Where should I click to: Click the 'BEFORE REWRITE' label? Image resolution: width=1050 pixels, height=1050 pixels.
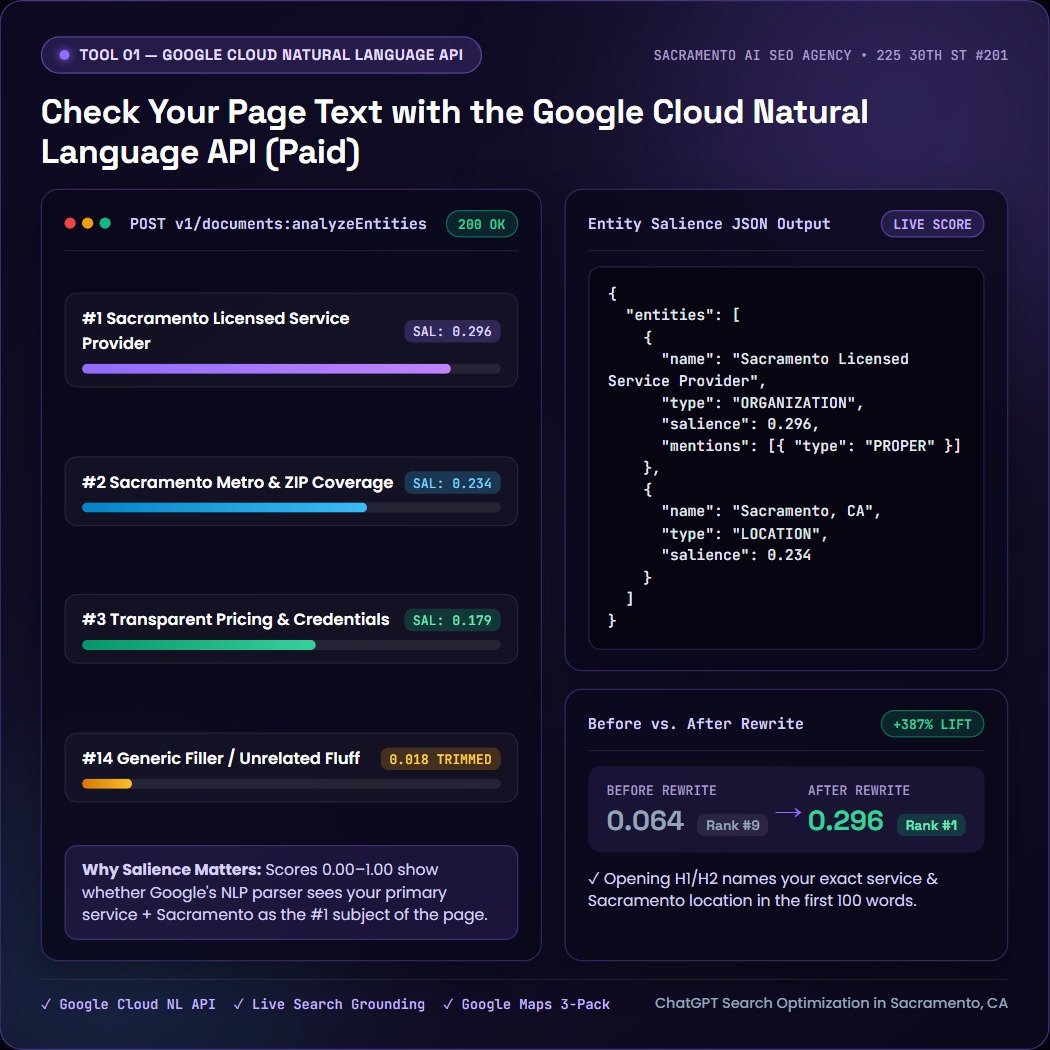click(662, 790)
